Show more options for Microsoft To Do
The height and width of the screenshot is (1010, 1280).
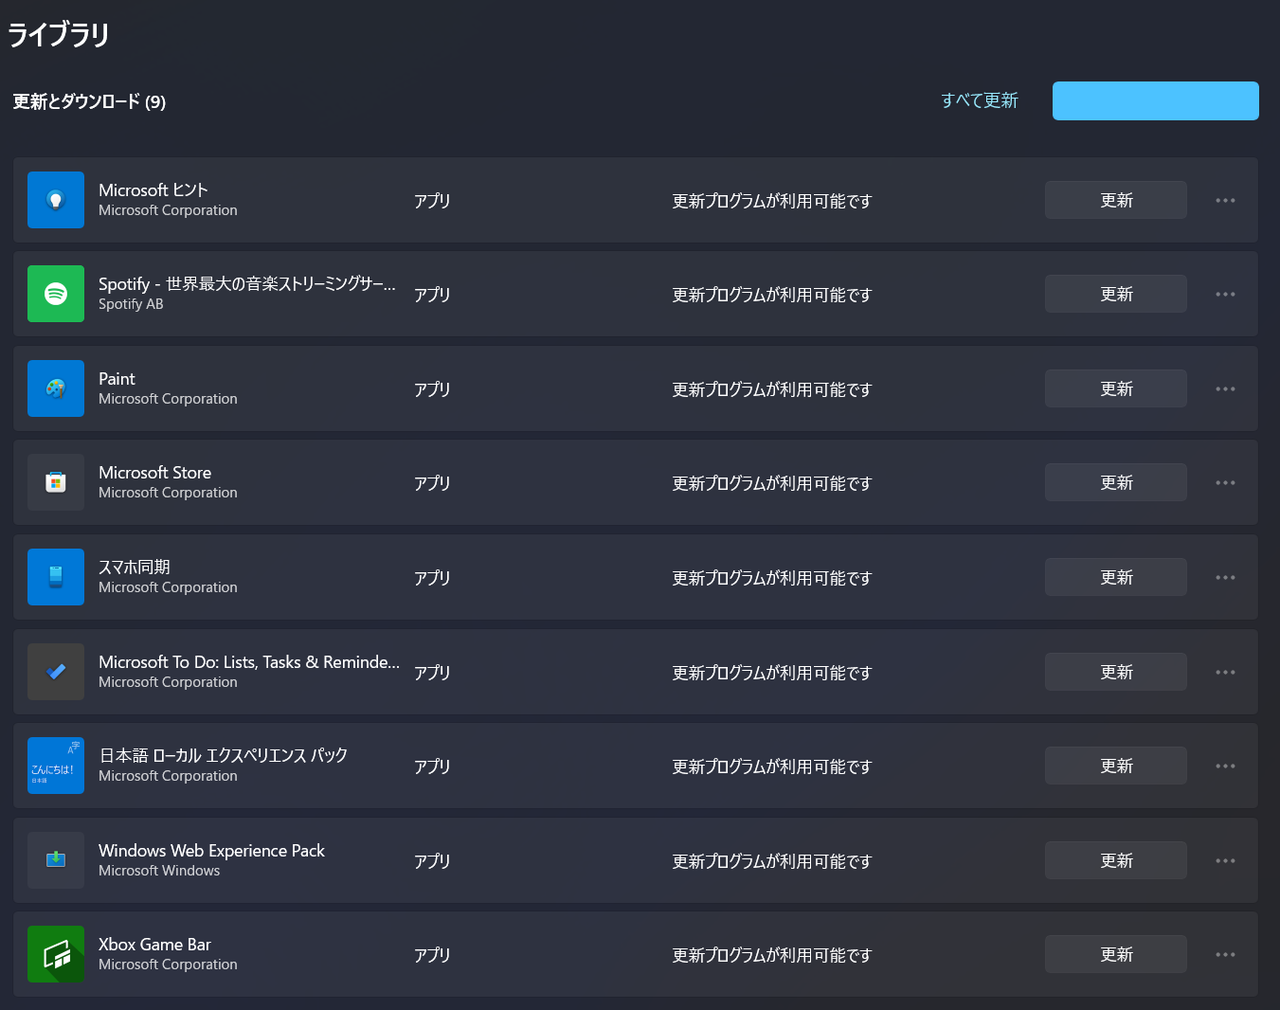(1225, 672)
